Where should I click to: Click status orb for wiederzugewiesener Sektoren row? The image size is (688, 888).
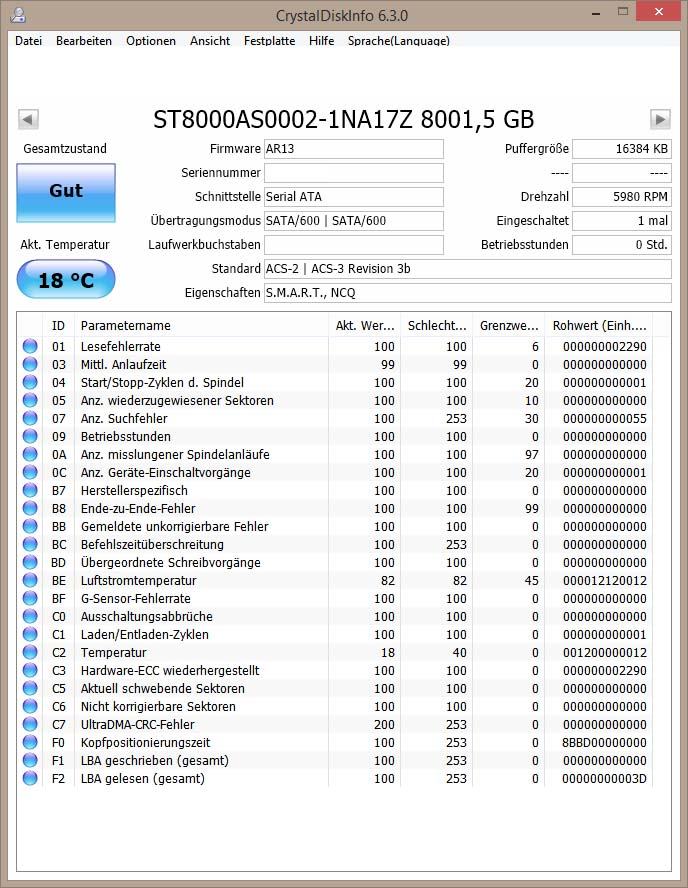[30, 400]
